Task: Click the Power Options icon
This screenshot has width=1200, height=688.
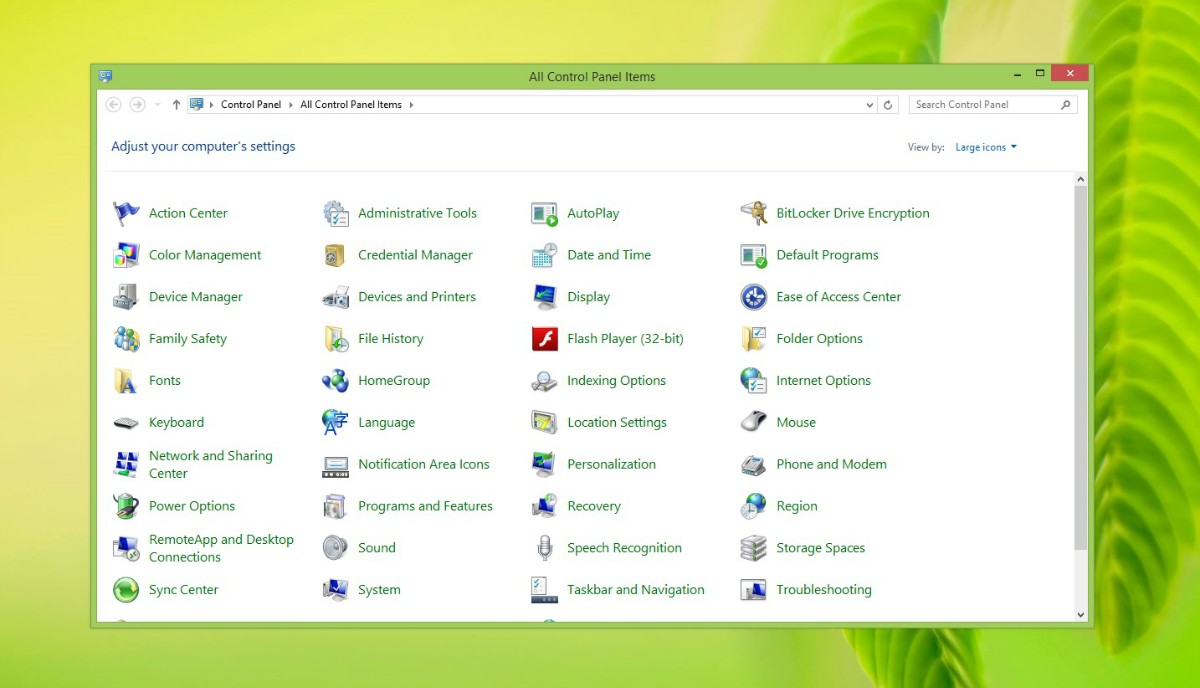Action: pyautogui.click(x=126, y=506)
